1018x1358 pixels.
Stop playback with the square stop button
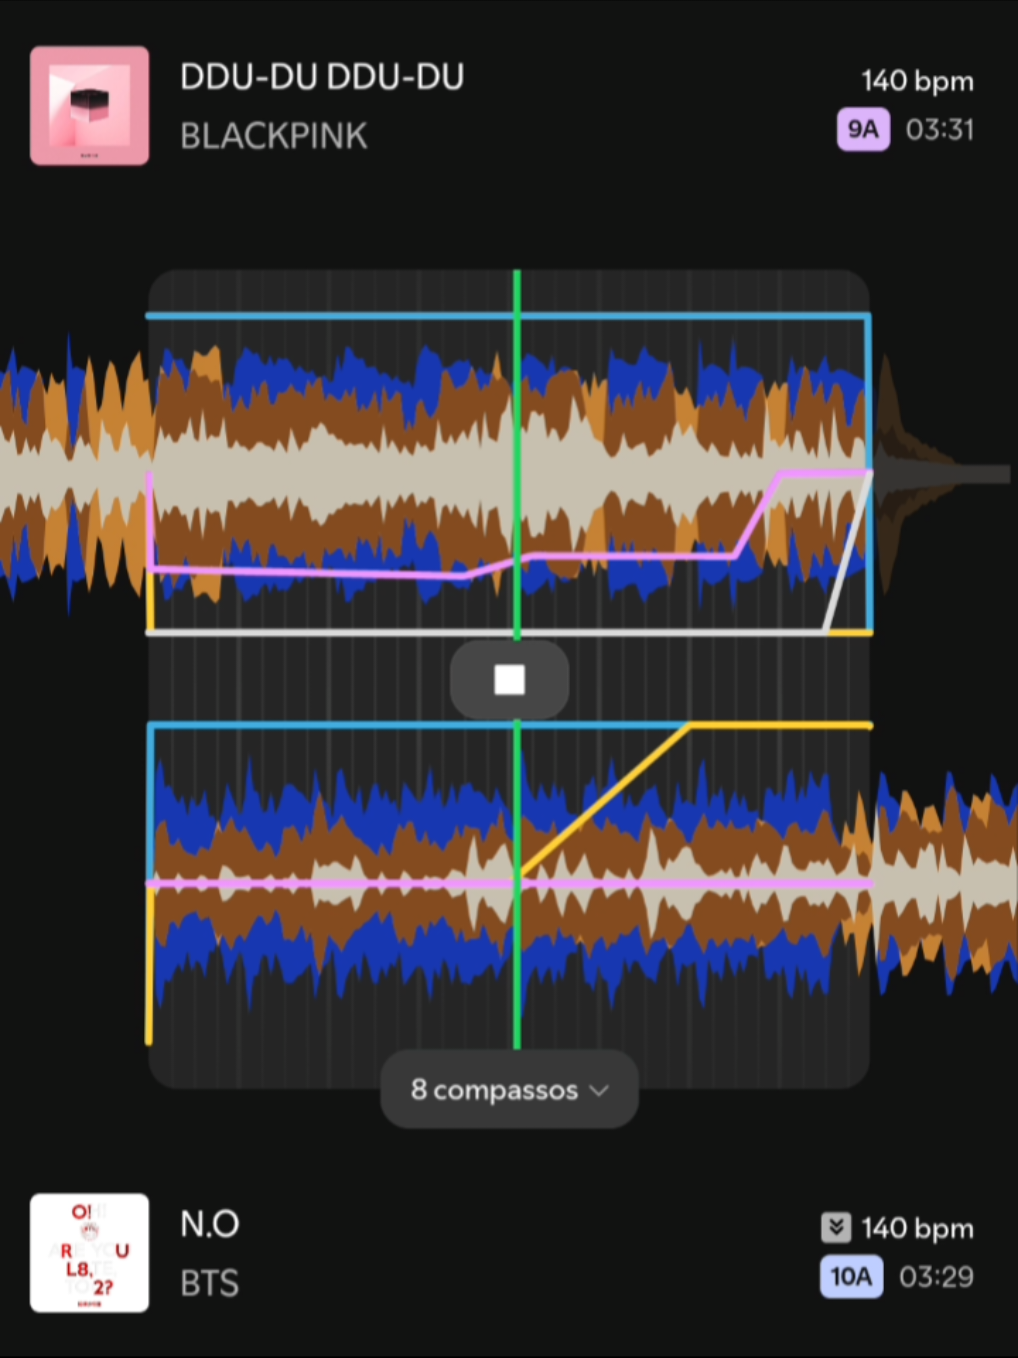(x=510, y=680)
